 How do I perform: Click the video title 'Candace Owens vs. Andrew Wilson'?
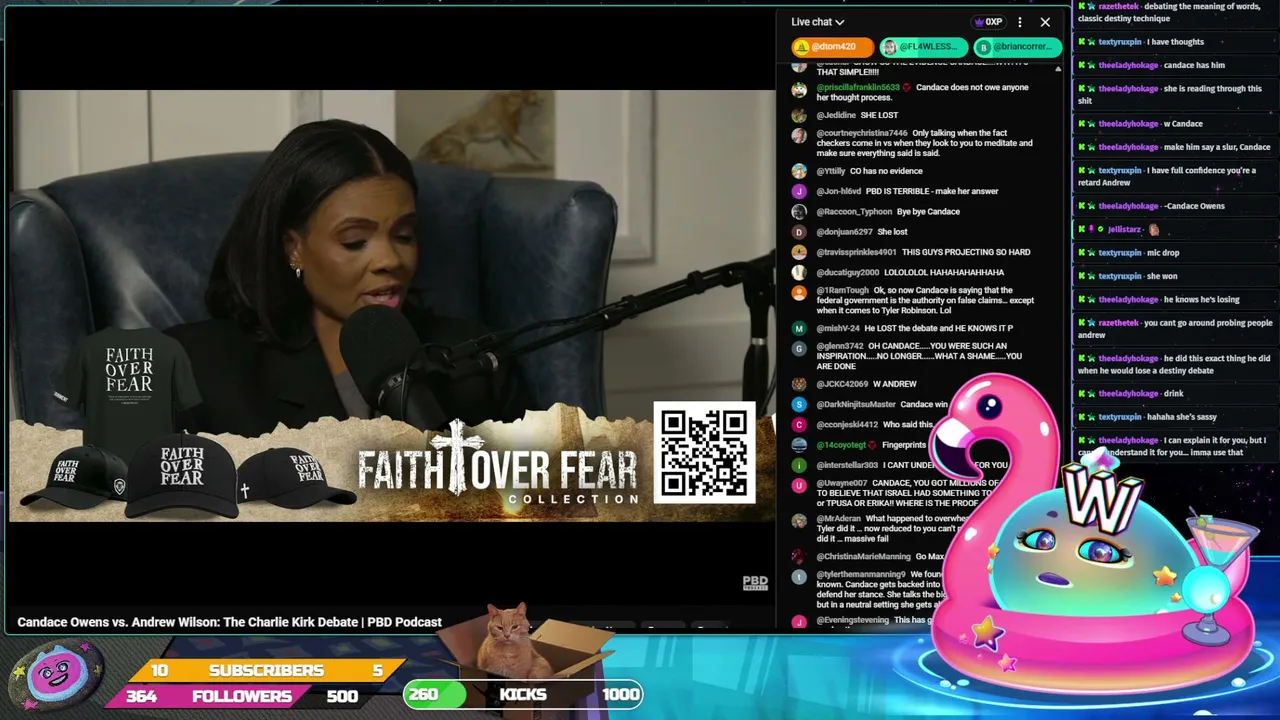click(229, 622)
